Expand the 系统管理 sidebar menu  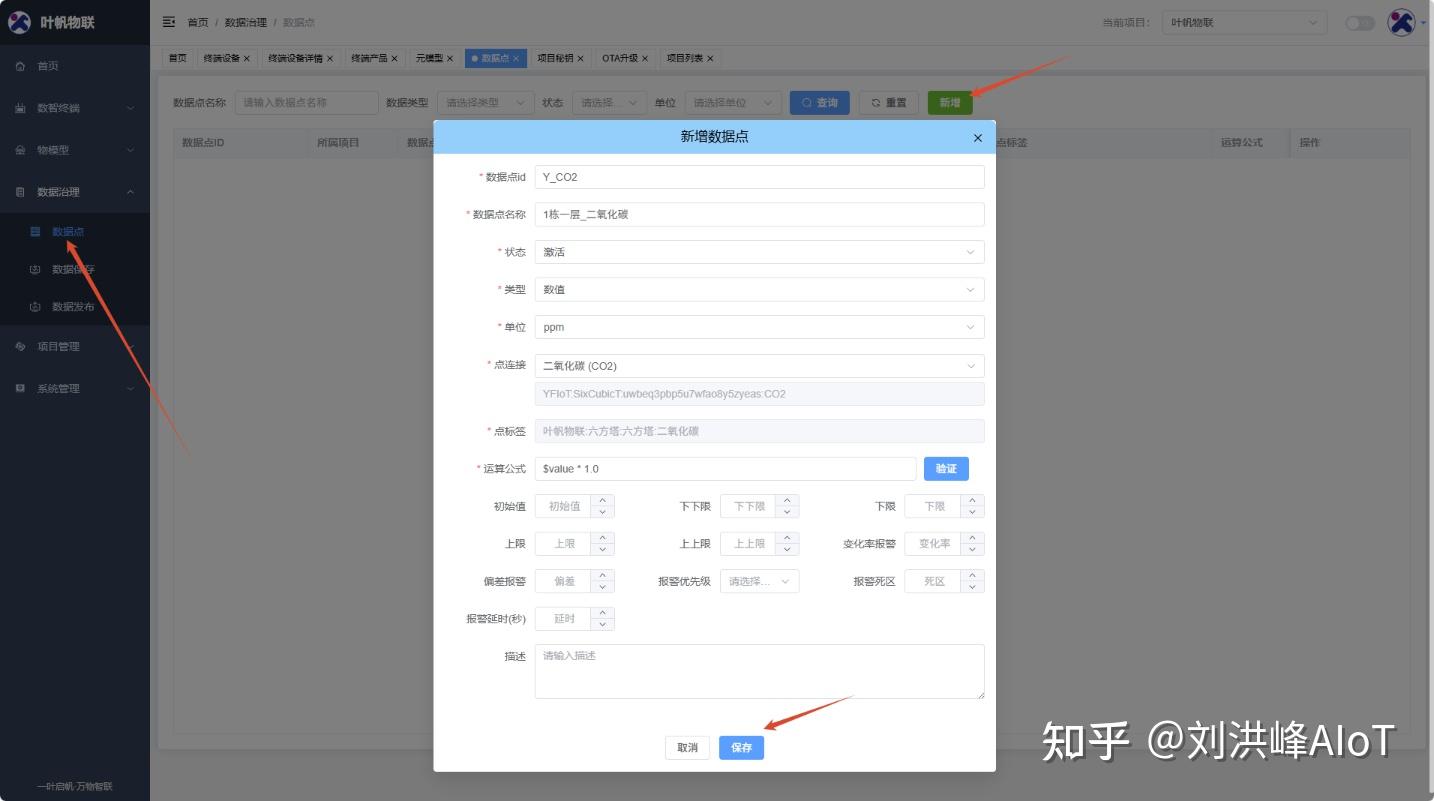pyautogui.click(x=75, y=389)
